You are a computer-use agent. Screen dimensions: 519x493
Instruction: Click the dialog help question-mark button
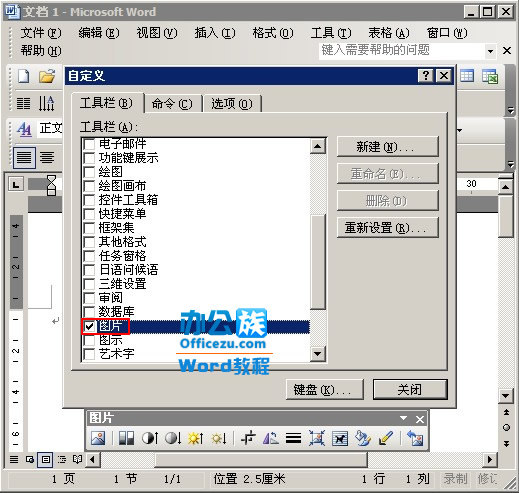[x=426, y=76]
